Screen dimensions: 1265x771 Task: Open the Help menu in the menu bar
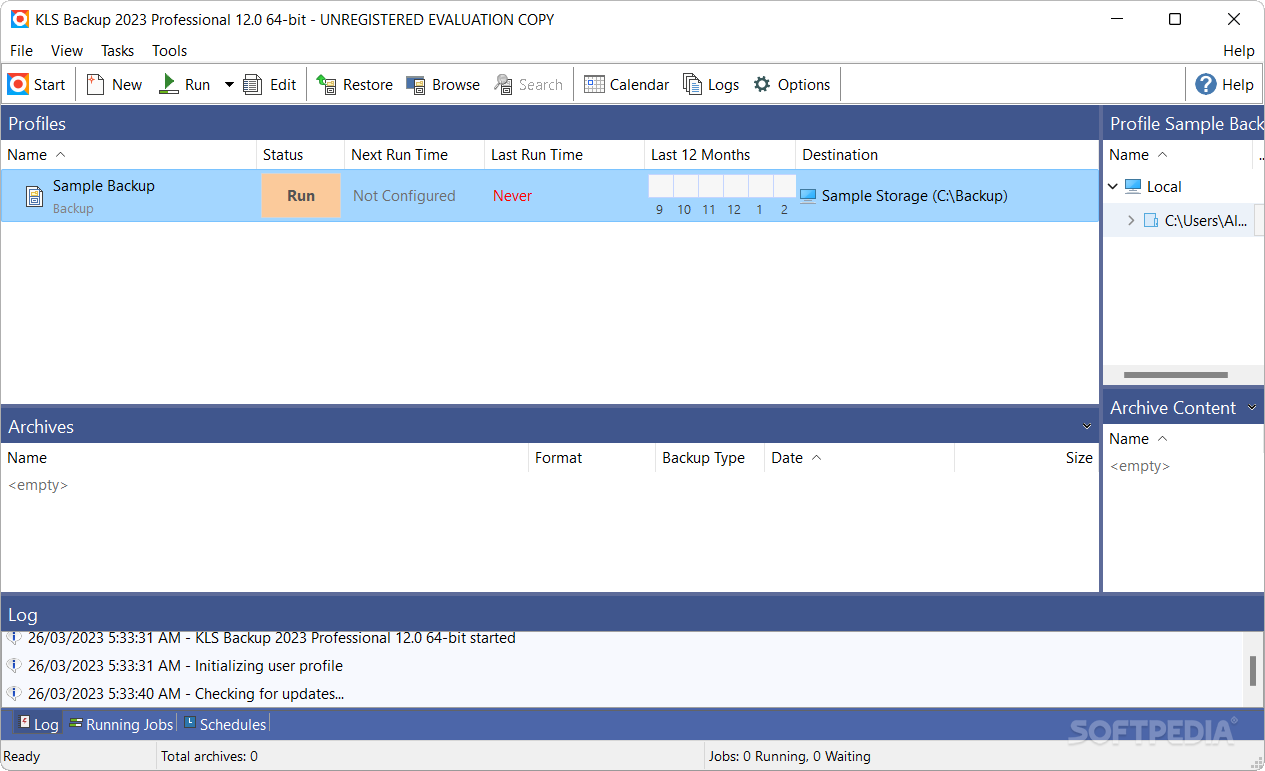tap(1239, 51)
